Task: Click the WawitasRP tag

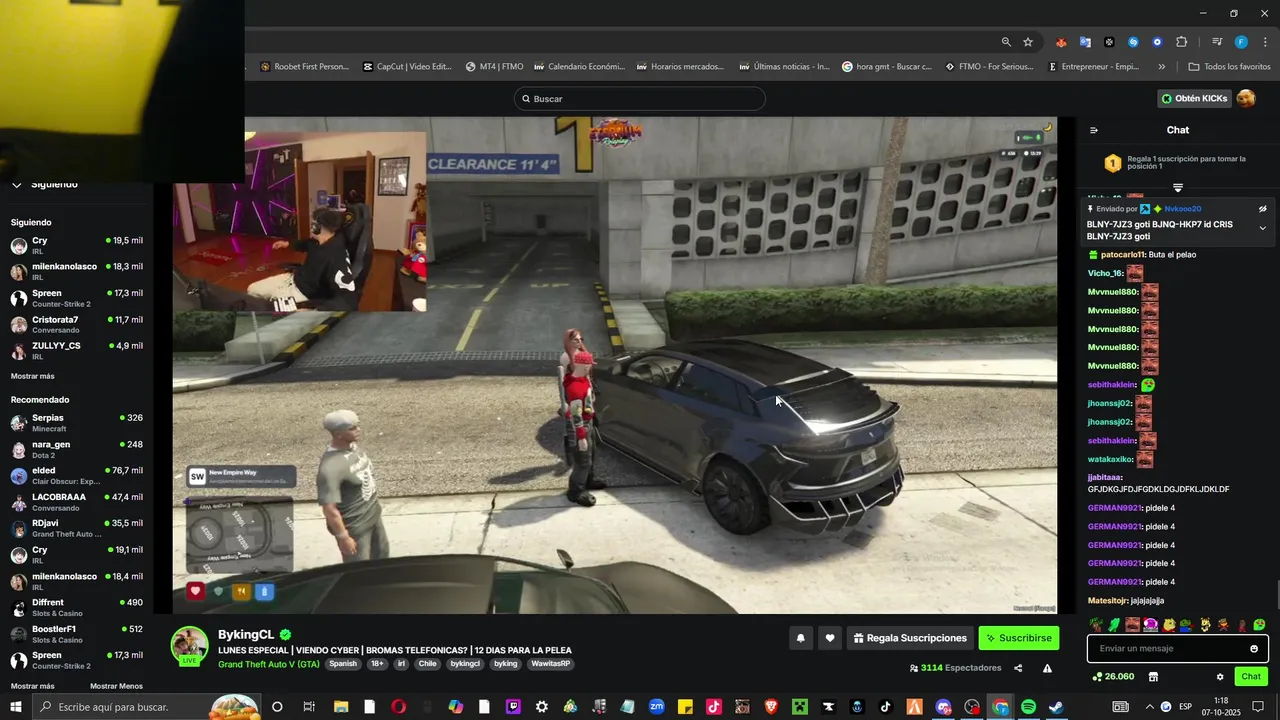Action: coord(551,664)
